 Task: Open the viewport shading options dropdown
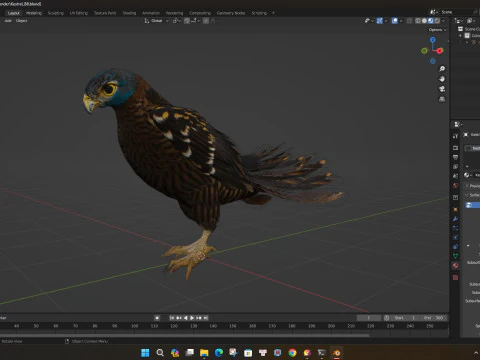pos(443,21)
